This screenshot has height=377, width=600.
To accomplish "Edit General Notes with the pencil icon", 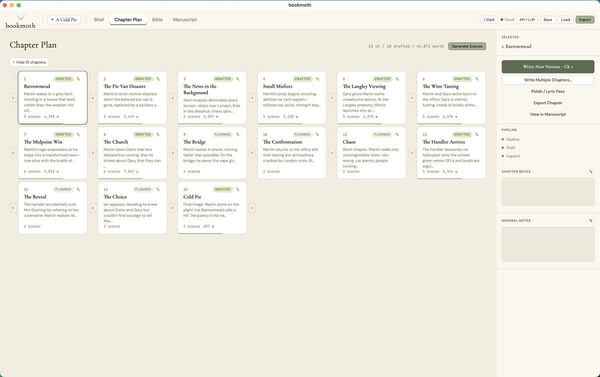I will click(x=591, y=221).
